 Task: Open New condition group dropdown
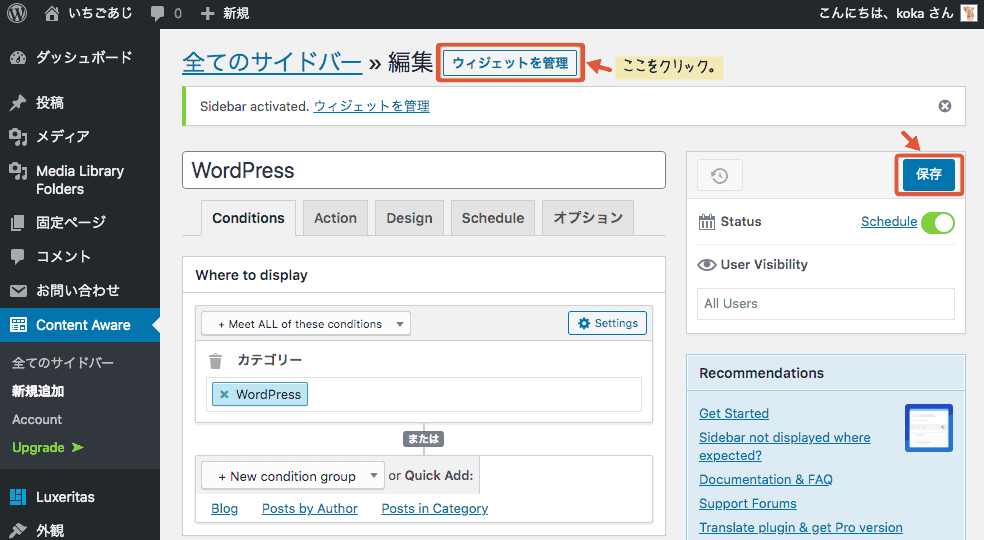pos(292,476)
